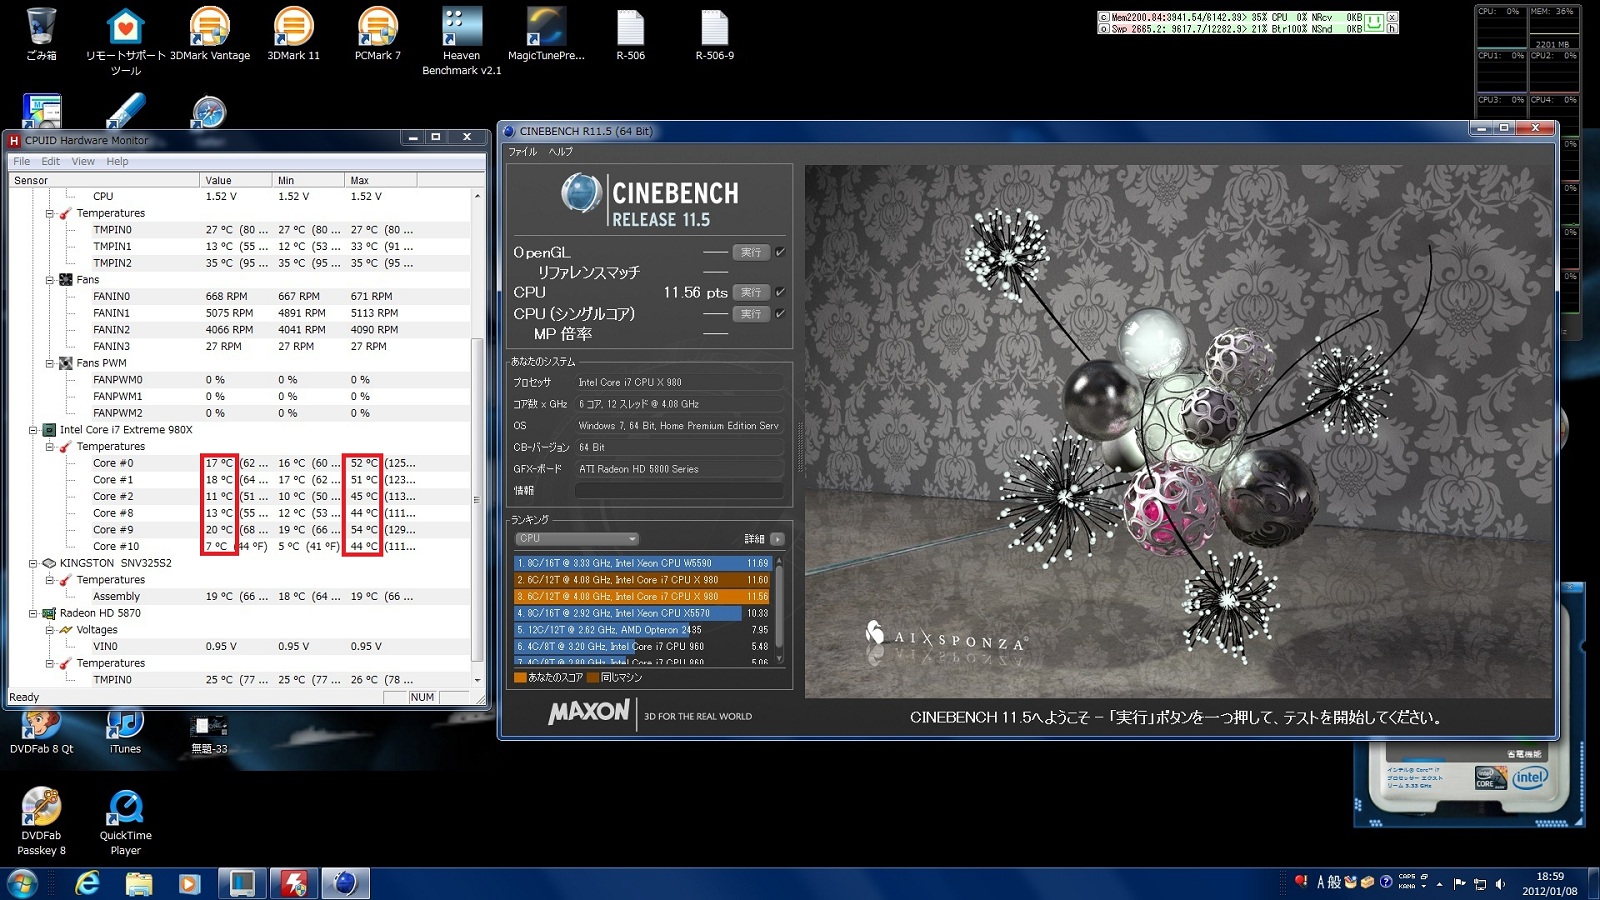
Task: Run CPU (シングルコア) test with 実行
Action: pyautogui.click(x=751, y=314)
